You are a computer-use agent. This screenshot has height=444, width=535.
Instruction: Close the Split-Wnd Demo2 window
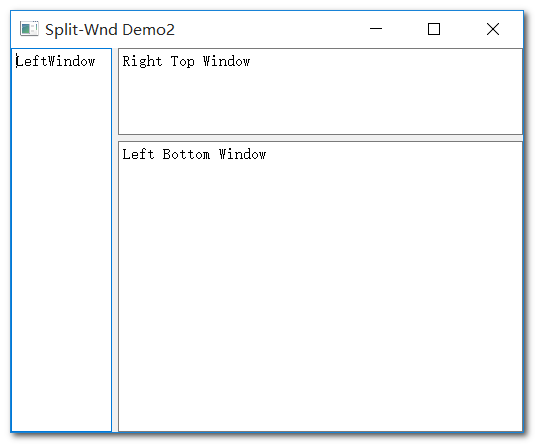point(493,29)
